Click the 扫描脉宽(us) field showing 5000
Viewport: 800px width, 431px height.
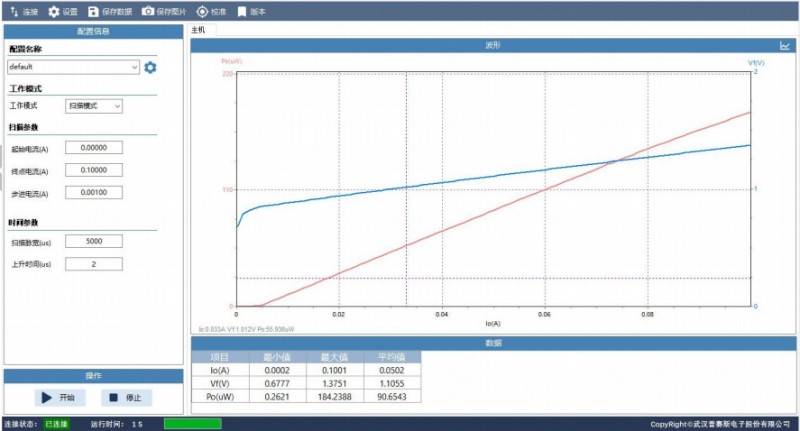click(x=93, y=241)
